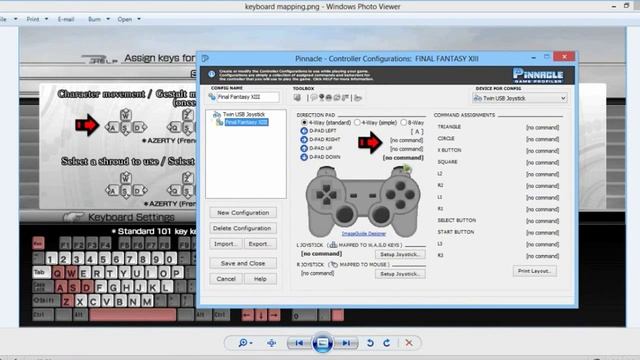Click [no command] for L3
This screenshot has width=640, height=360.
click(x=542, y=244)
